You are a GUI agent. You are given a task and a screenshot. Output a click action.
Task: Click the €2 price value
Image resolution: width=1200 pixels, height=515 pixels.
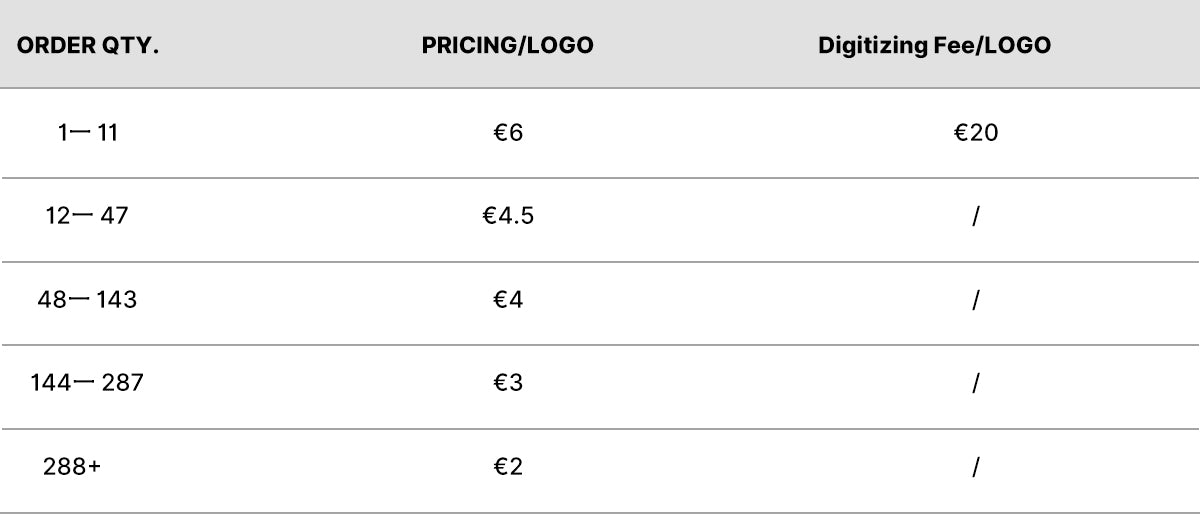507,466
